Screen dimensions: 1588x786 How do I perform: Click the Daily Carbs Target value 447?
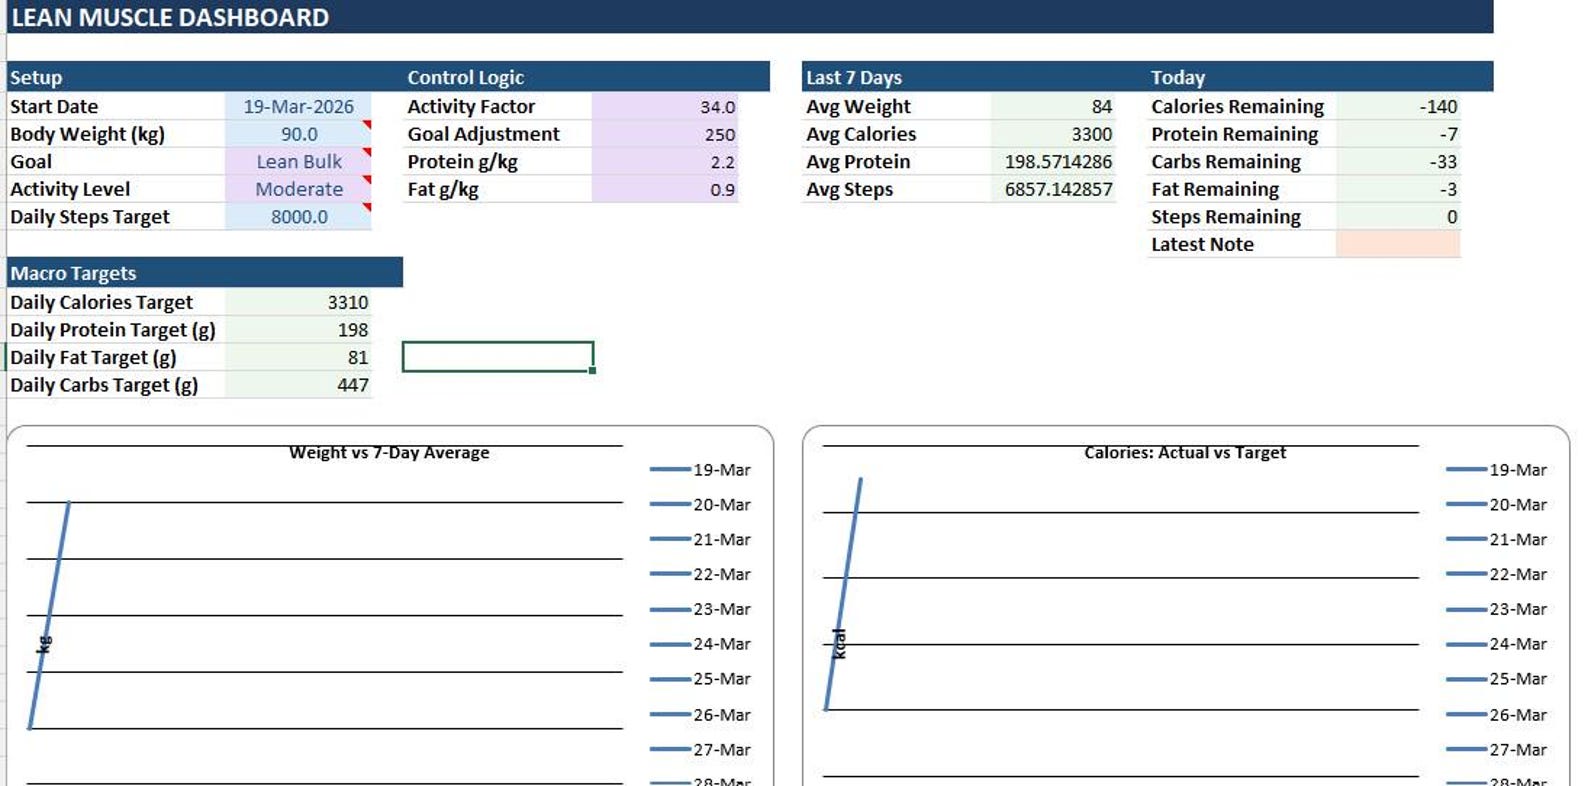point(298,385)
